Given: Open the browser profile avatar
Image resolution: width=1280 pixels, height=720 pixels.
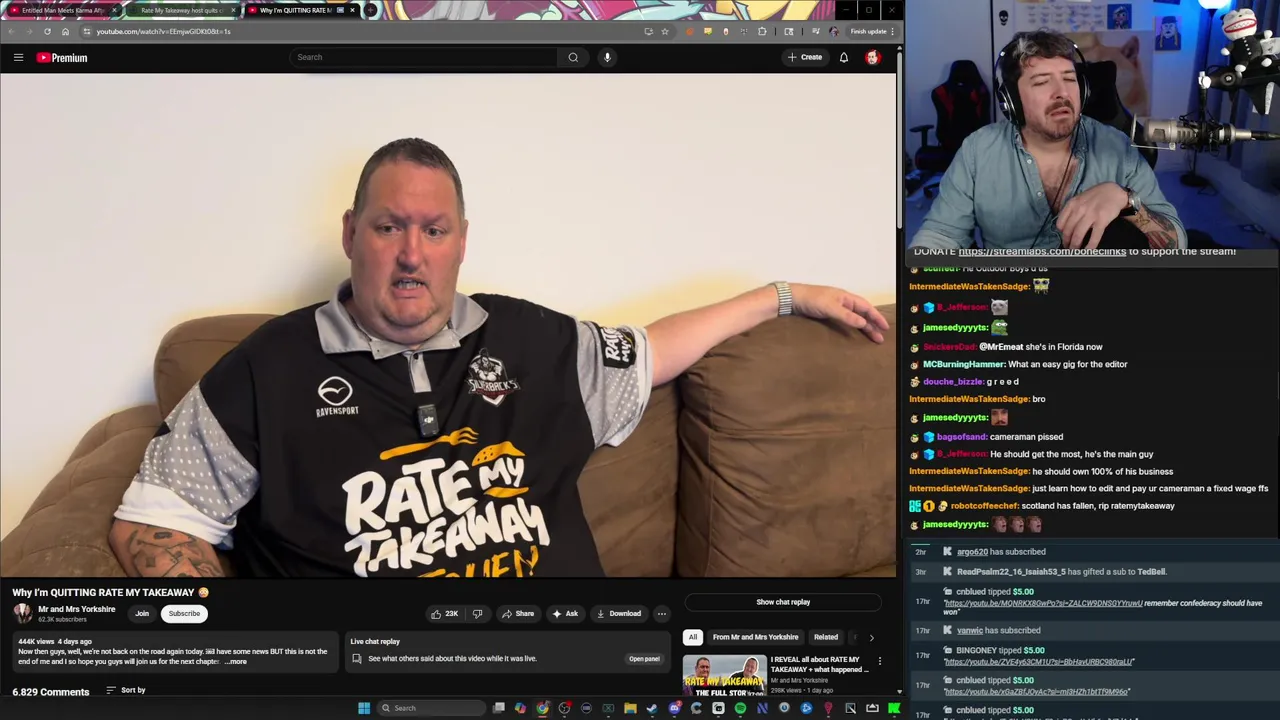Looking at the screenshot, I should pyautogui.click(x=834, y=31).
